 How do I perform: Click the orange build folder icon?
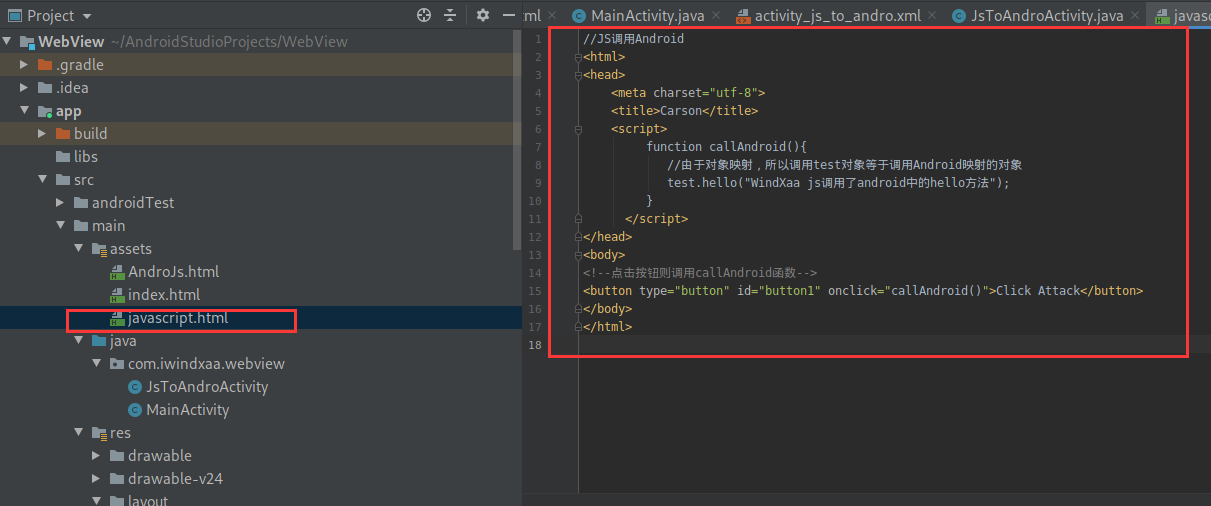[63, 134]
